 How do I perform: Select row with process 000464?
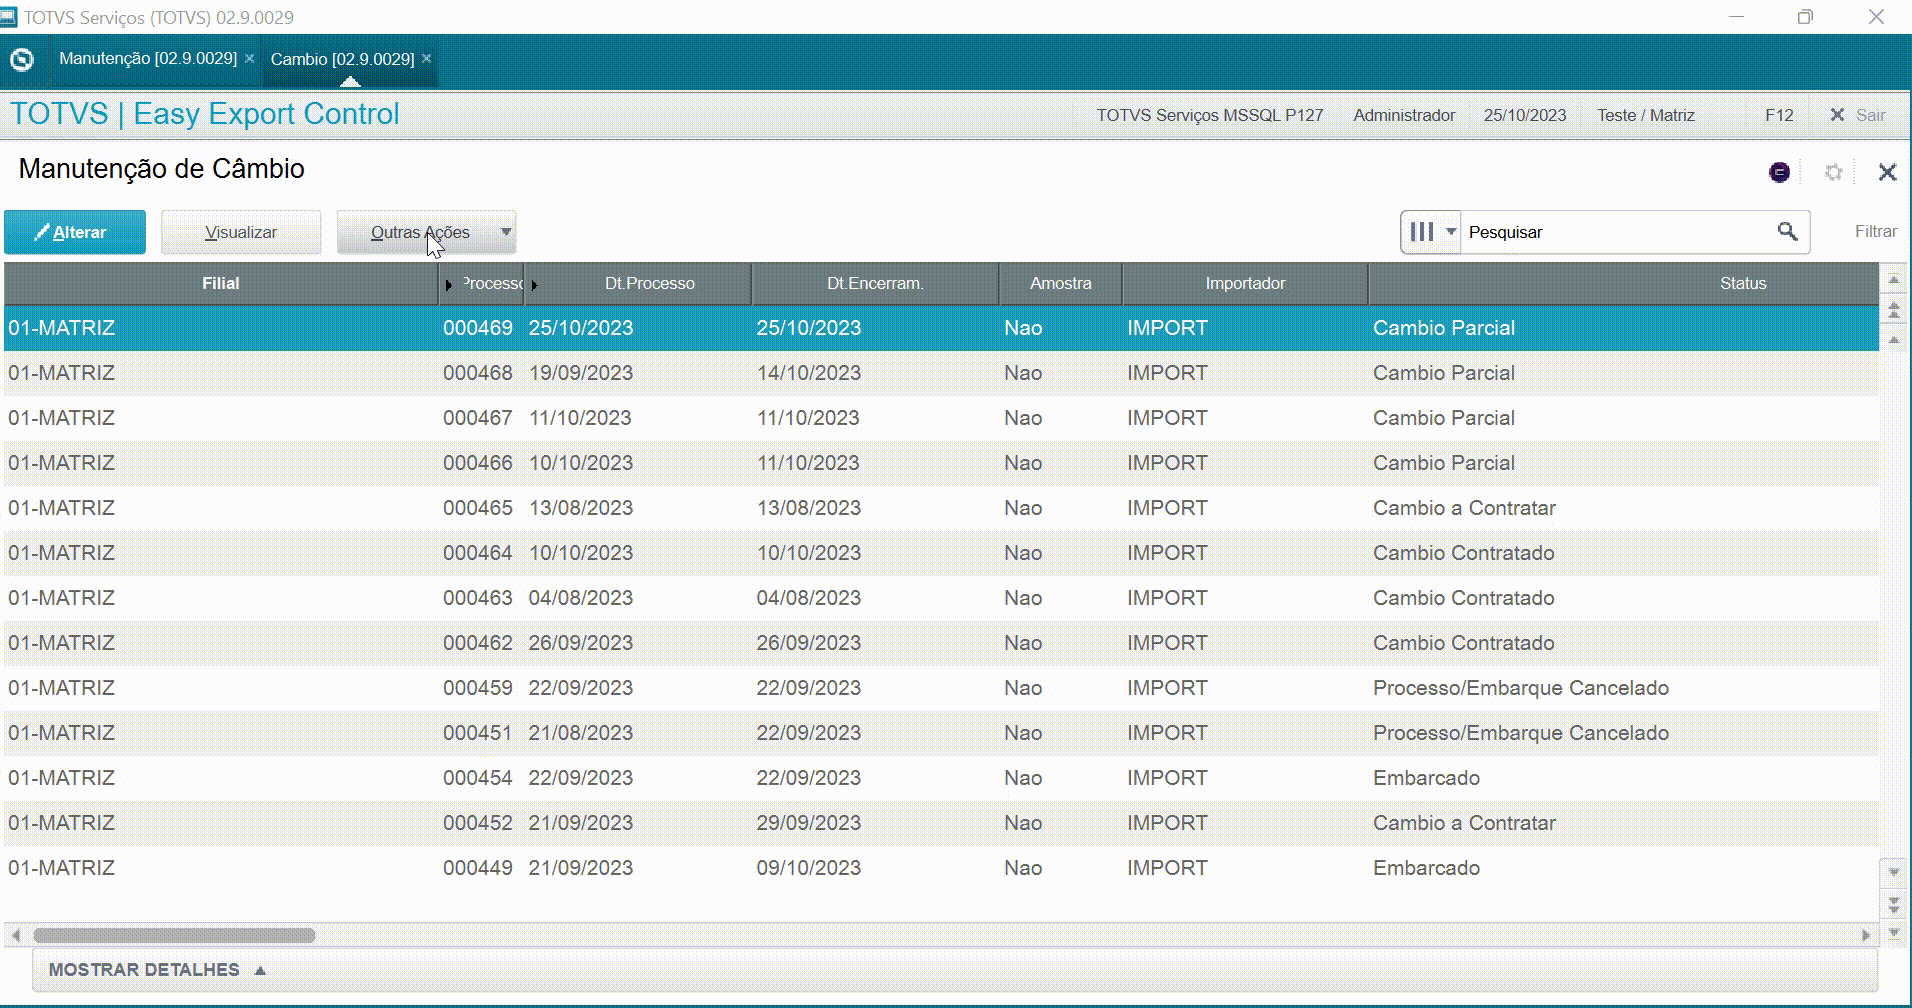941,553
